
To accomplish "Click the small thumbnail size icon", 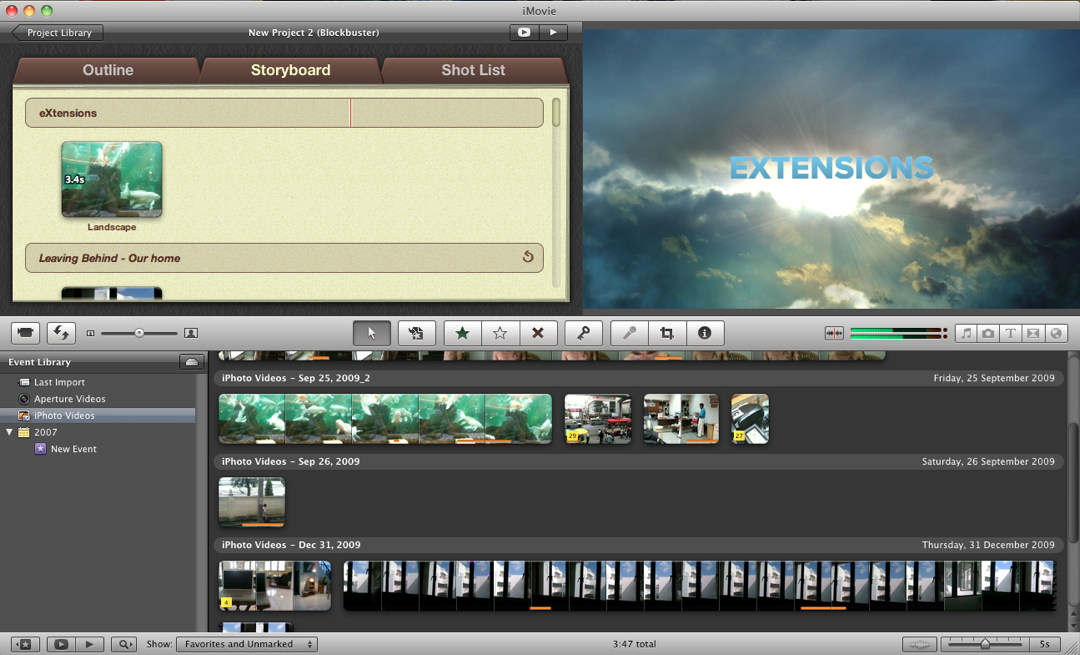I will pos(90,333).
